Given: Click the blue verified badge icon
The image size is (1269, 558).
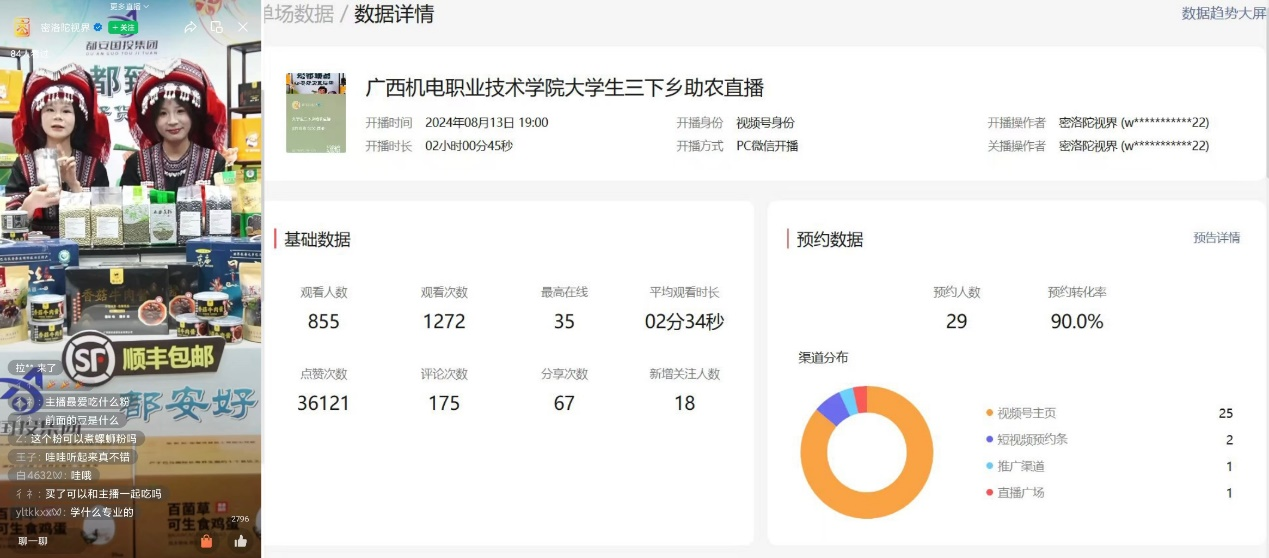Looking at the screenshot, I should tap(98, 28).
